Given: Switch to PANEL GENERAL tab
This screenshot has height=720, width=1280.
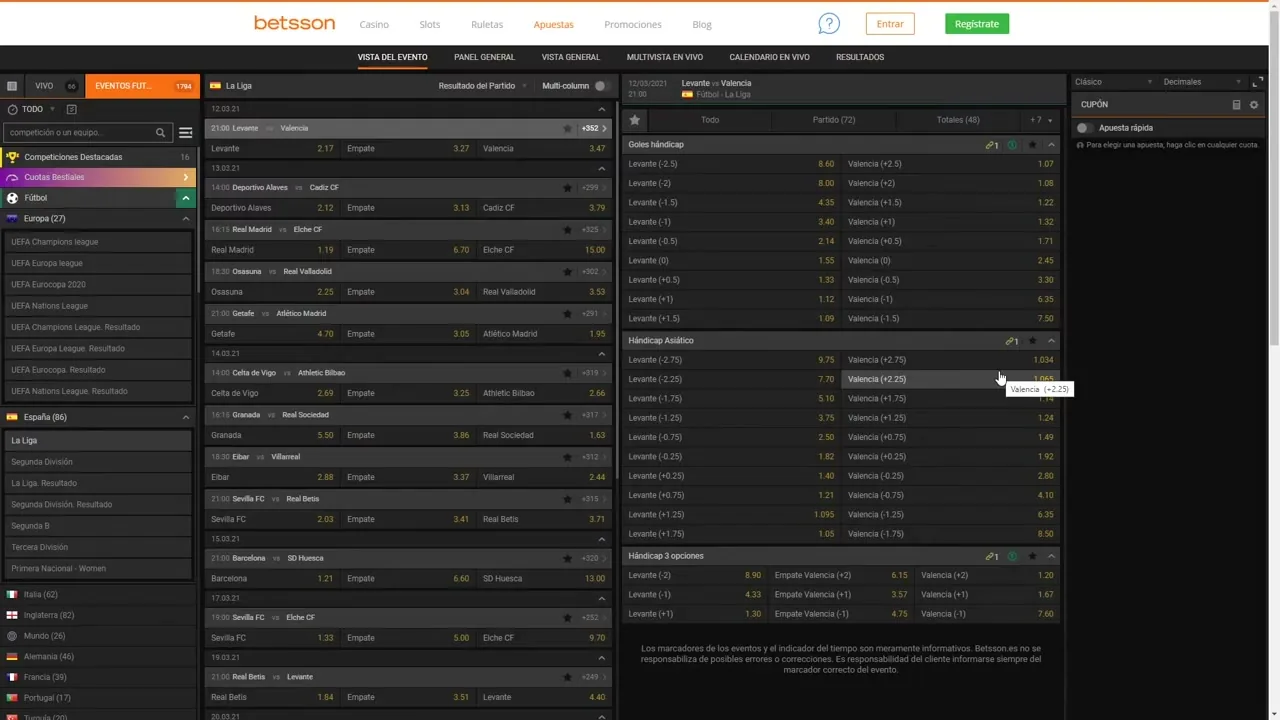Looking at the screenshot, I should pos(484,57).
